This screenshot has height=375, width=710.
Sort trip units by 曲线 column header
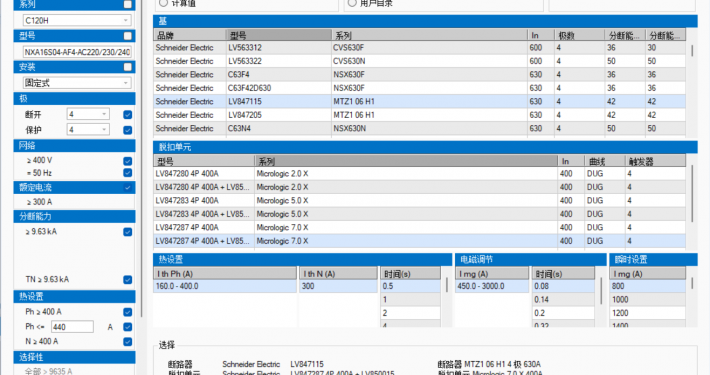click(x=604, y=161)
